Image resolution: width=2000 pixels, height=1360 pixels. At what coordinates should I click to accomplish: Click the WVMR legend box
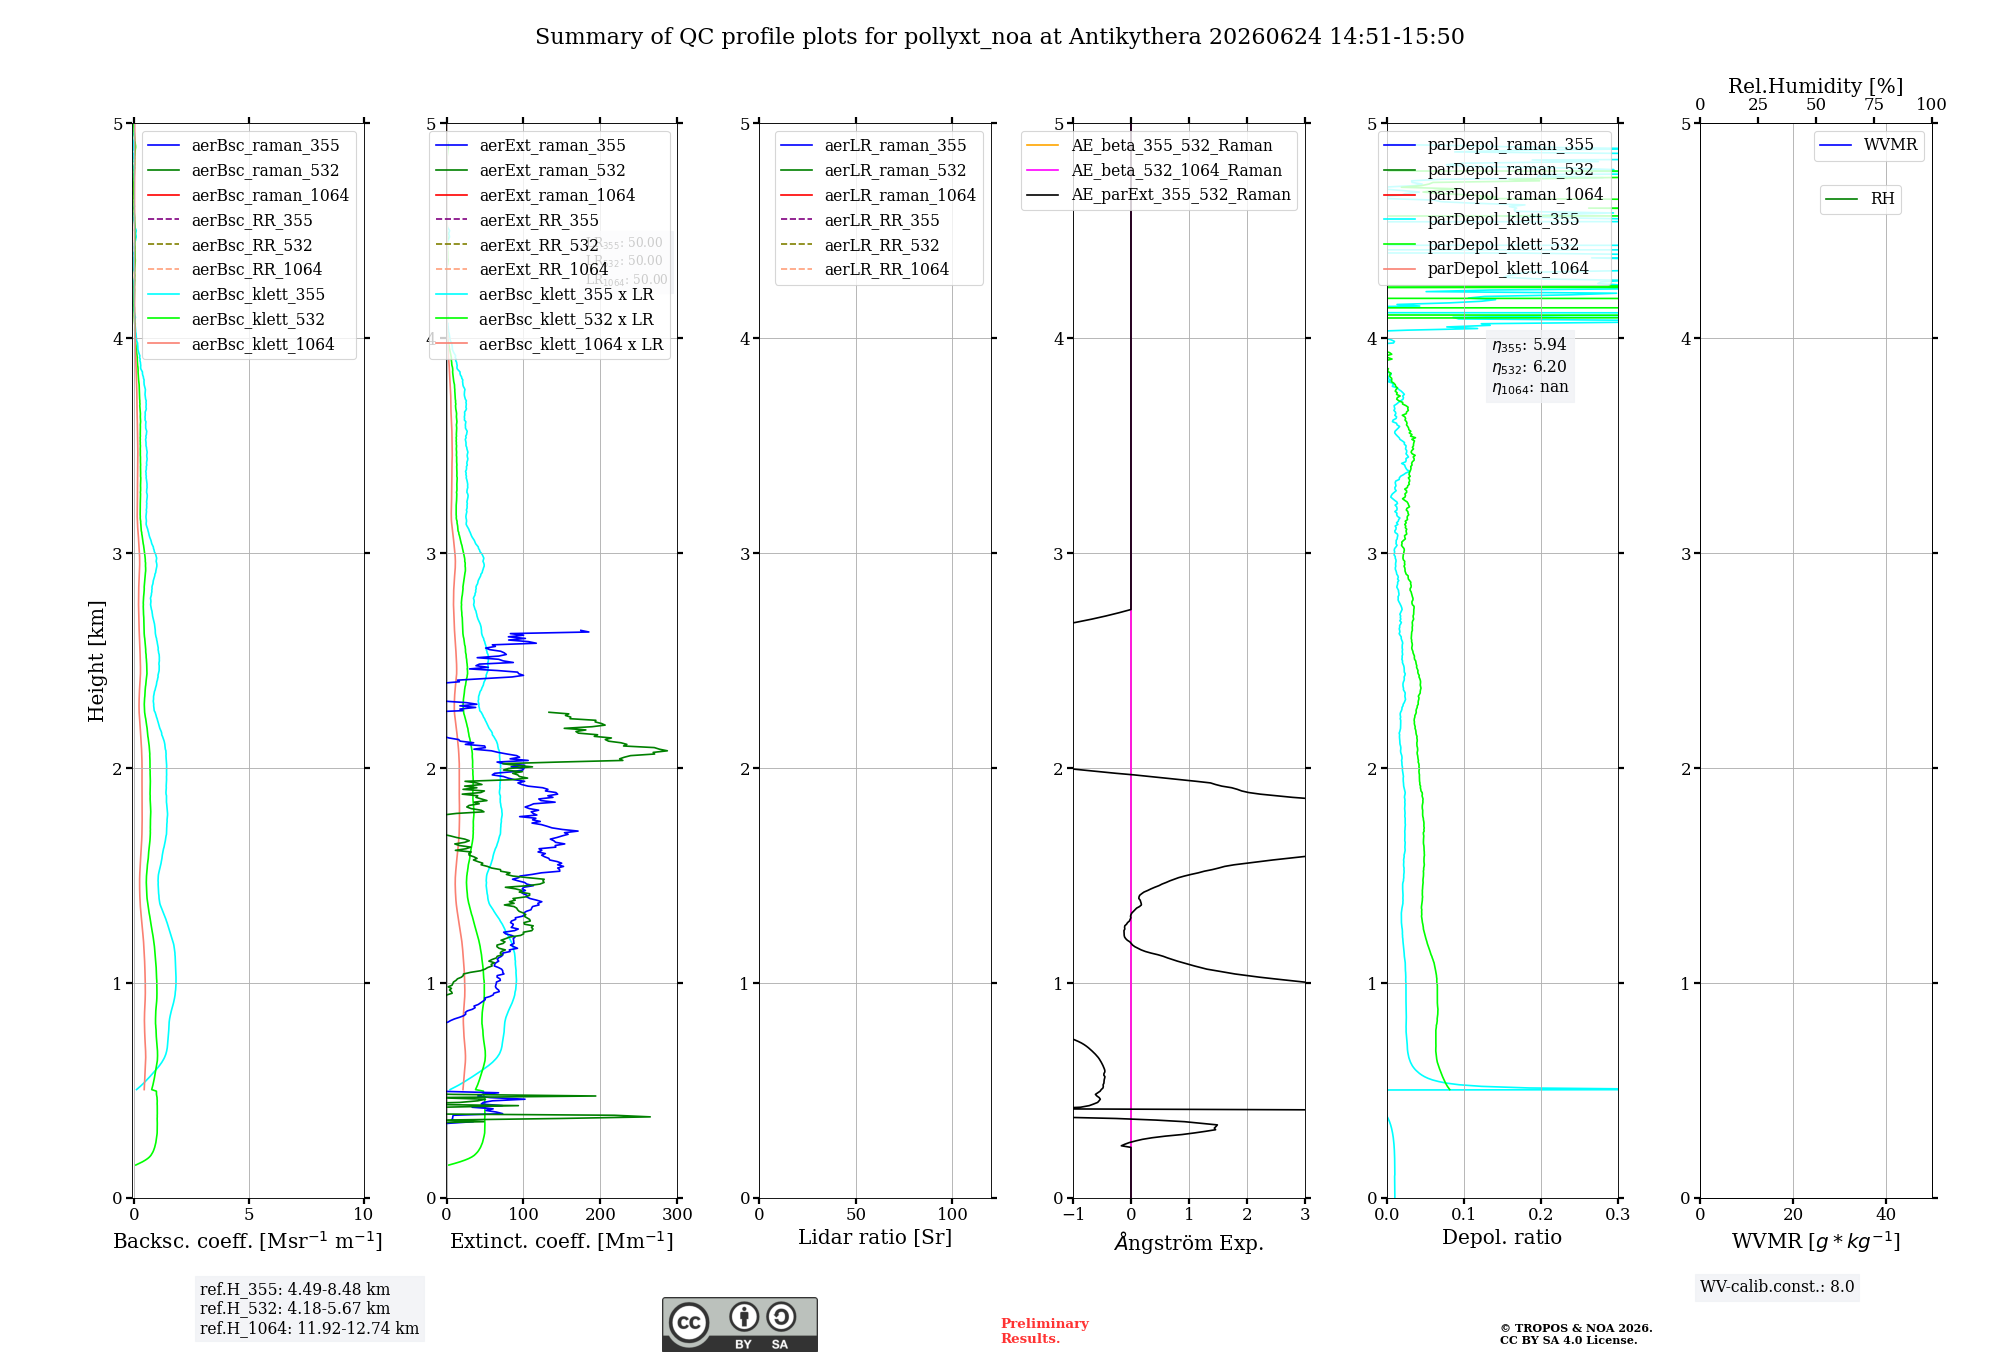(x=1869, y=146)
